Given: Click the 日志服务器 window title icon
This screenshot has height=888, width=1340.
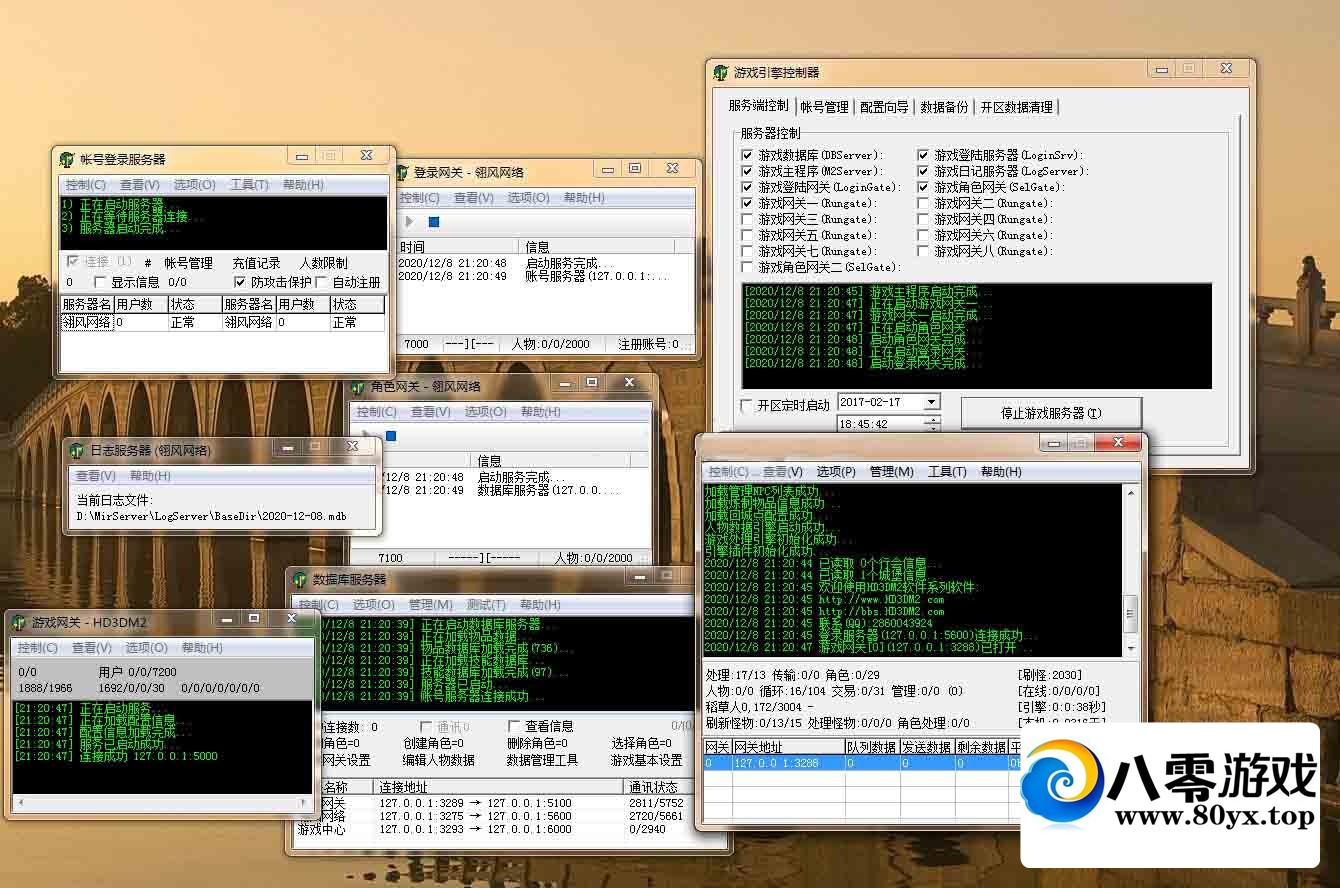Looking at the screenshot, I should 78,451.
